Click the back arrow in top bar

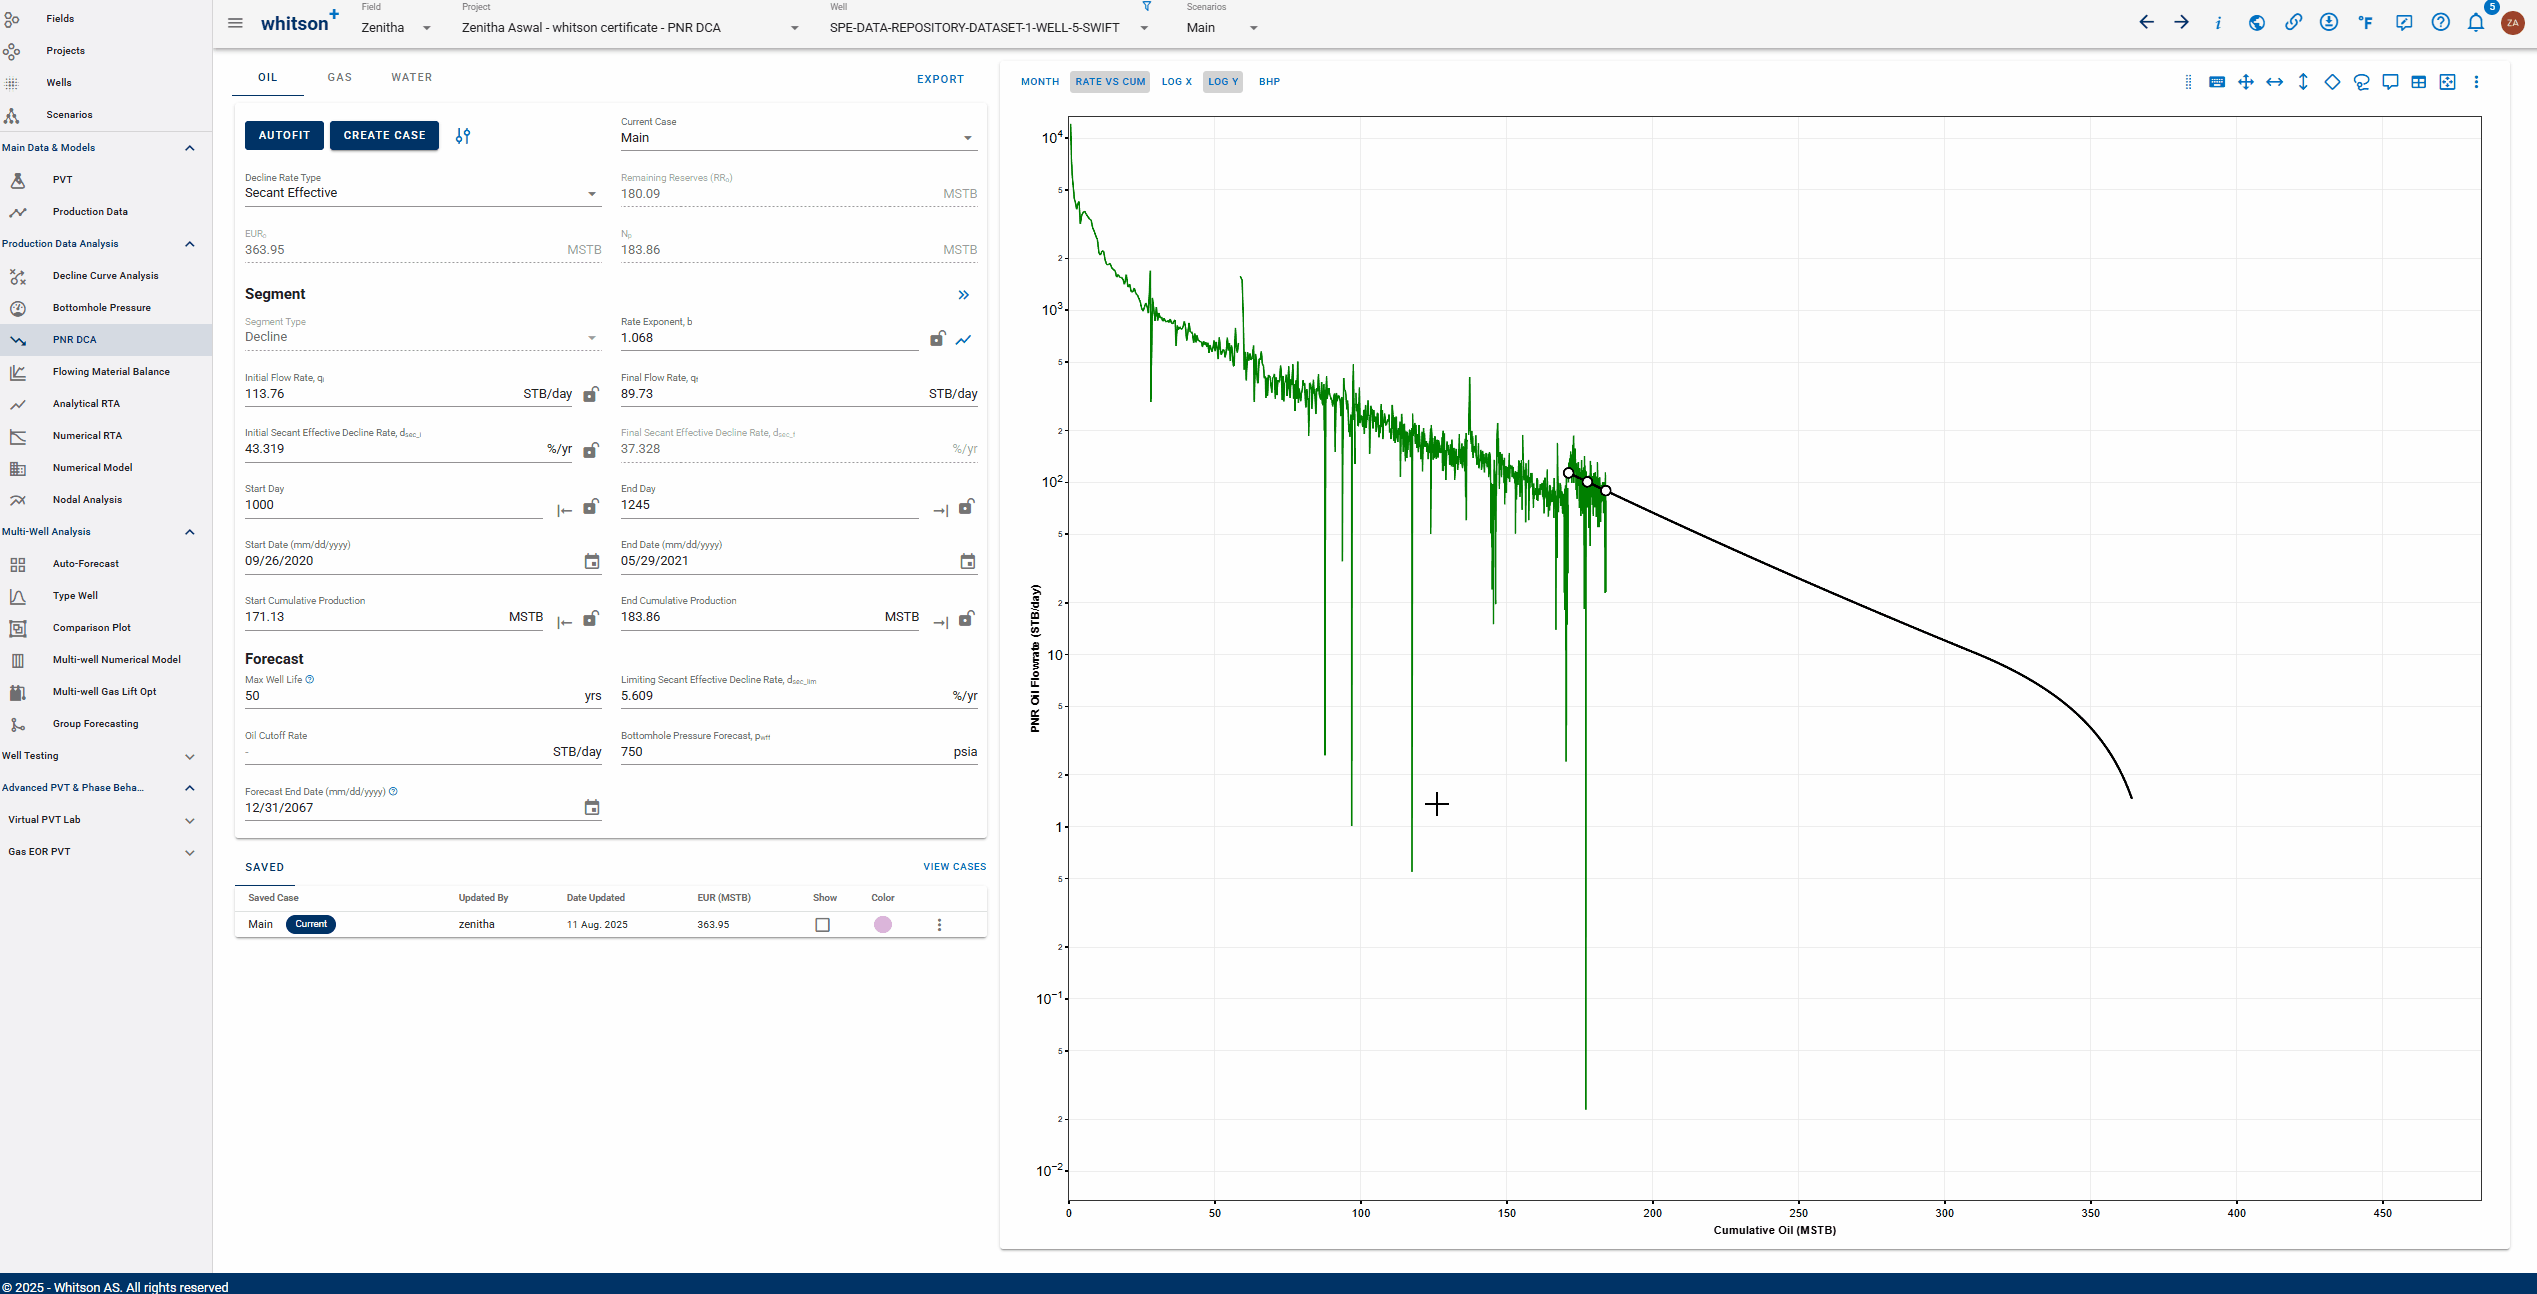(x=2146, y=23)
